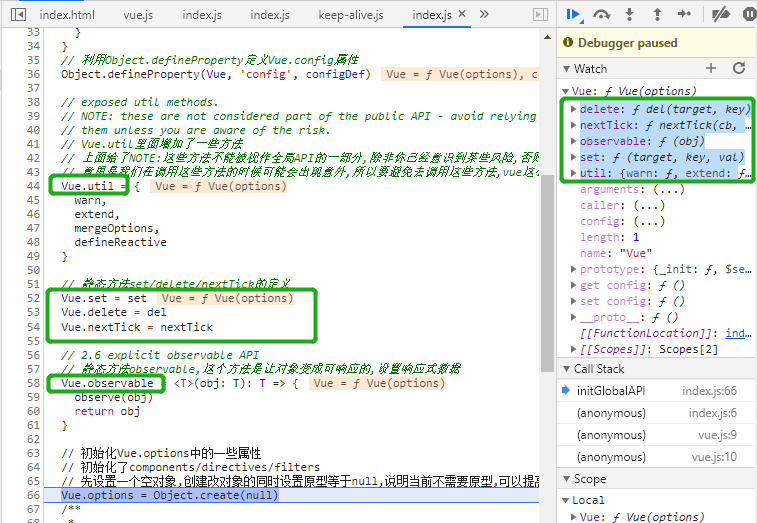The width and height of the screenshot is (757, 523).
Task: Expand the prototype property
Action: [574, 269]
